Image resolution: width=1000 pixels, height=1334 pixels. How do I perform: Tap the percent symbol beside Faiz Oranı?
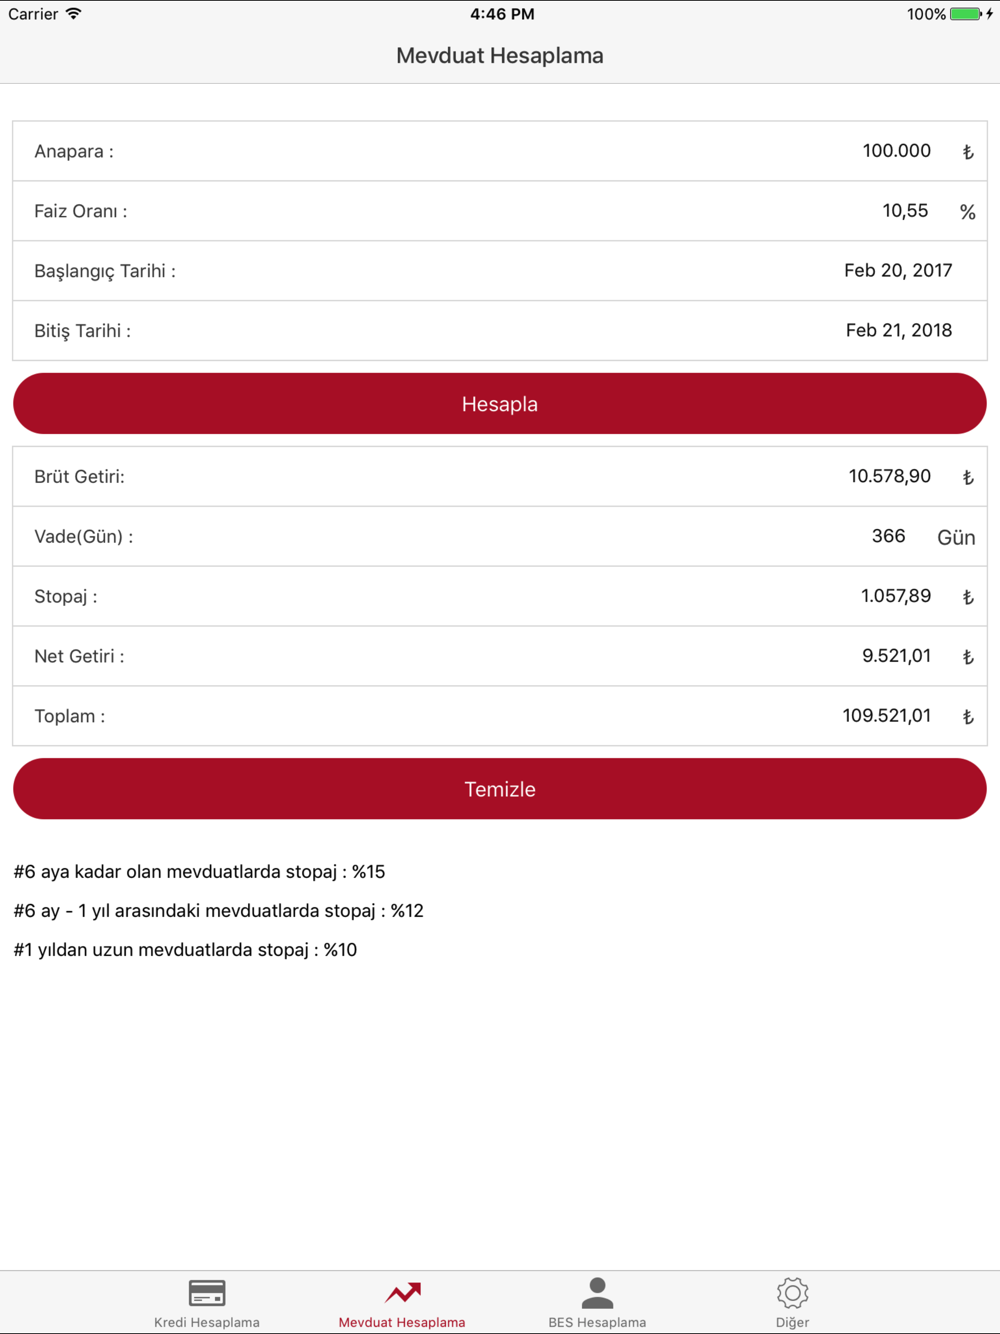967,212
